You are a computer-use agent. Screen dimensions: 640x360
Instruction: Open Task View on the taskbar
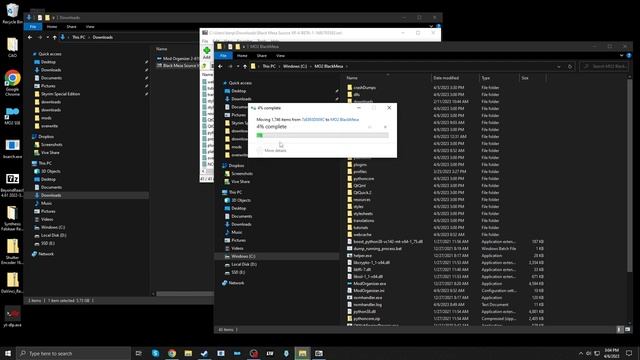click(139, 353)
